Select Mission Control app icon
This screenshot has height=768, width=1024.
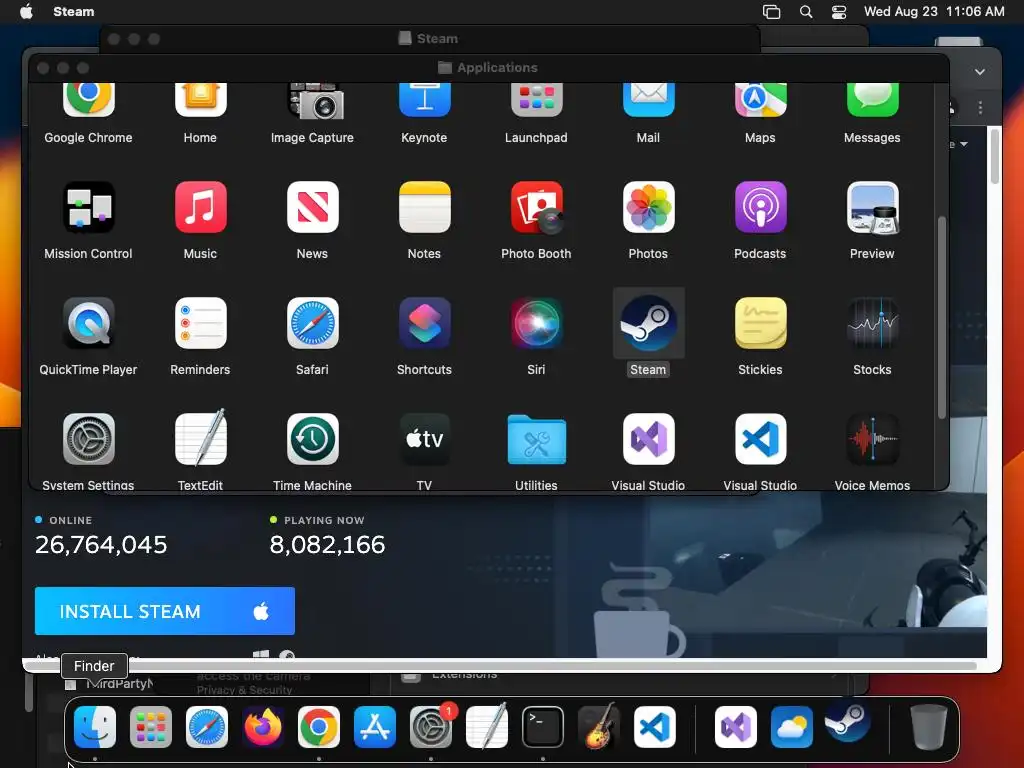(x=88, y=207)
